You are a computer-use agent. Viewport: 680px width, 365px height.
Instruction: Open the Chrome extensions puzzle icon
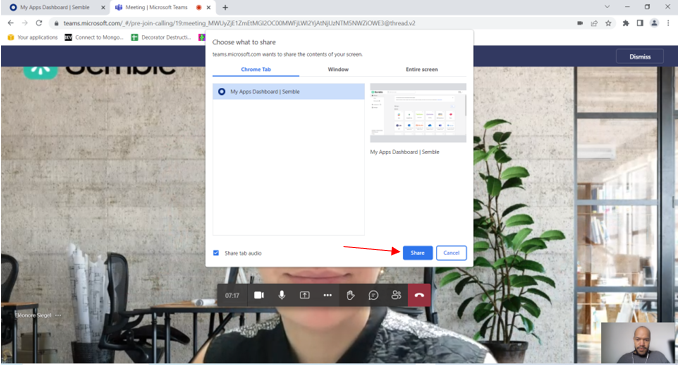point(626,23)
